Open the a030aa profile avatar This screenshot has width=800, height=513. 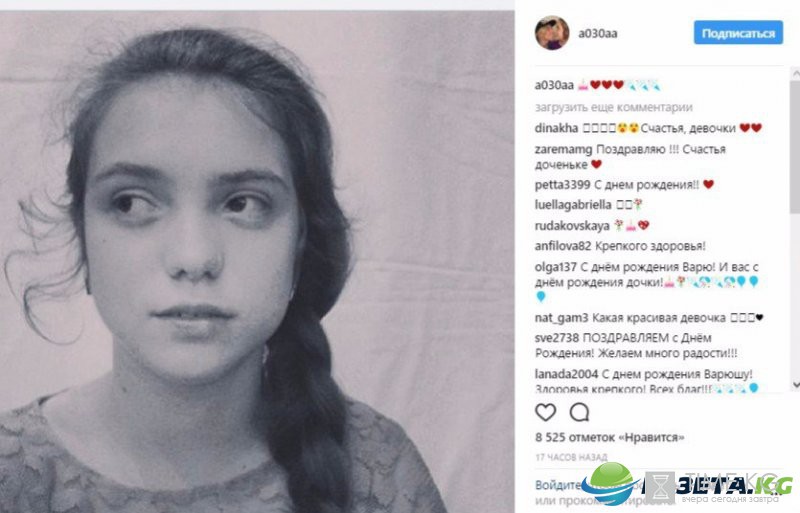(552, 33)
